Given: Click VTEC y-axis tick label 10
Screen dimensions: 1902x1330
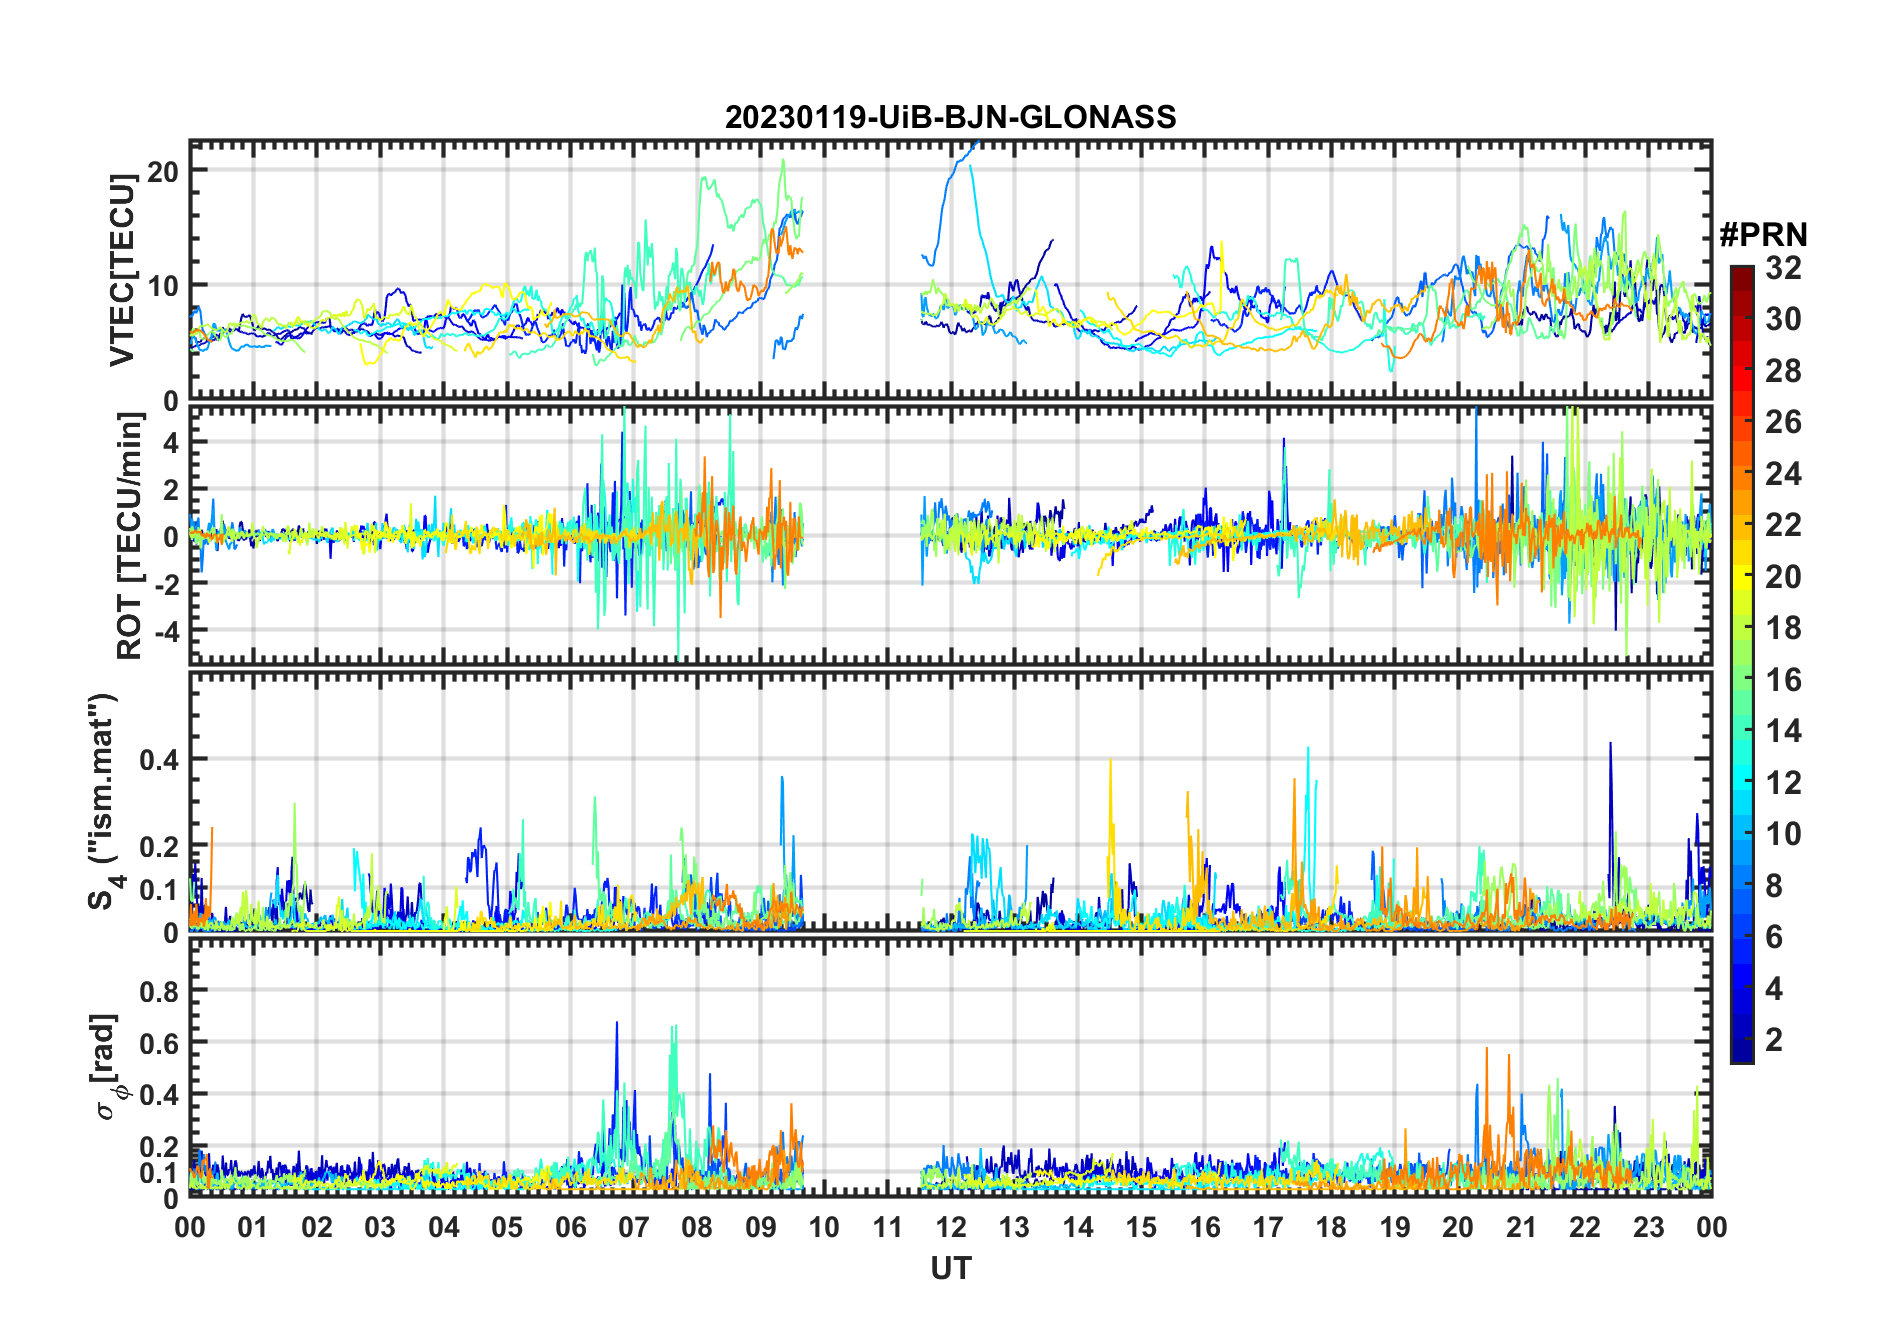Looking at the screenshot, I should (163, 286).
